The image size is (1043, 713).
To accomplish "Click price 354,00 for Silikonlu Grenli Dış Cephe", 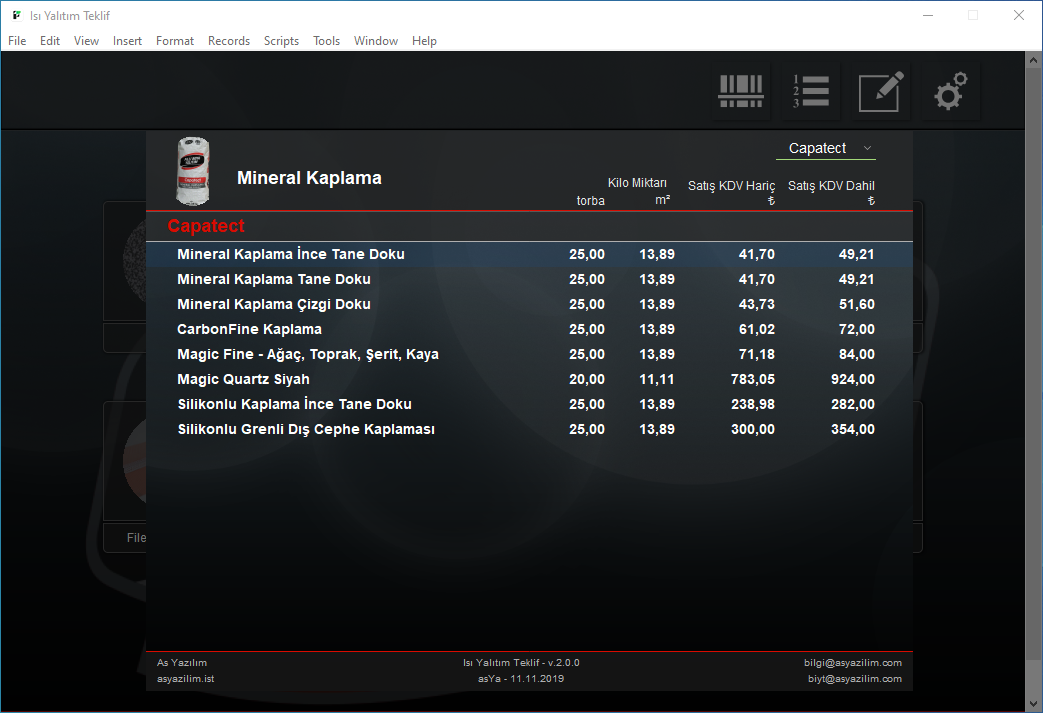I will click(853, 429).
